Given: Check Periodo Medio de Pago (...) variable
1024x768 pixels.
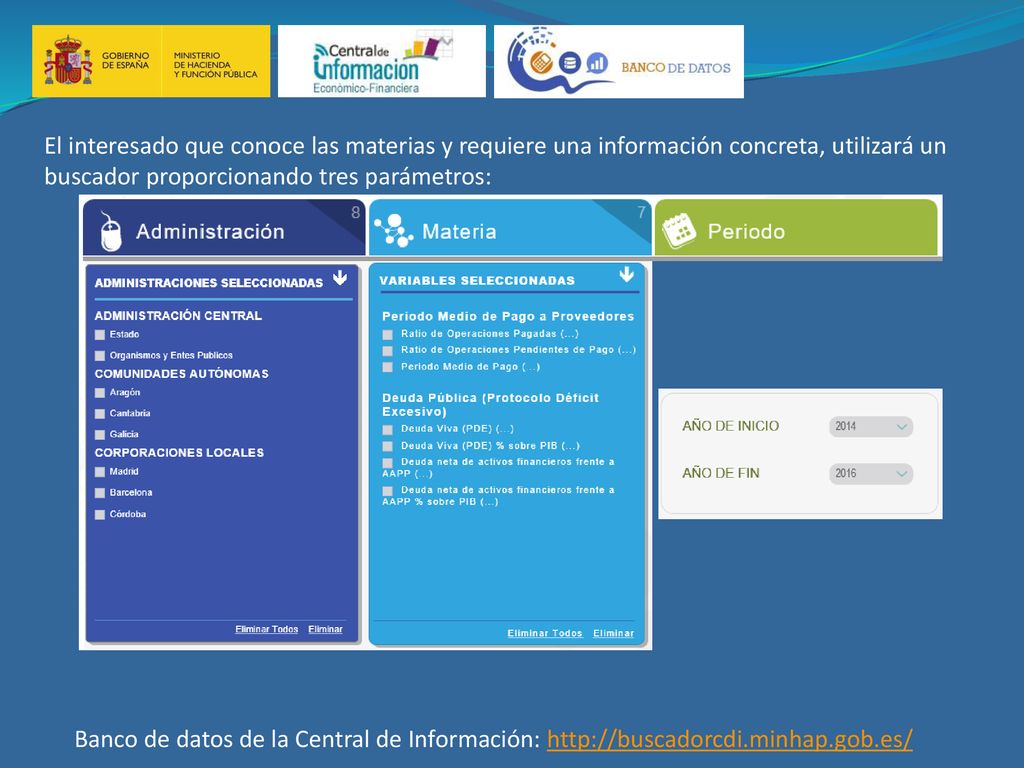Looking at the screenshot, I should (387, 367).
